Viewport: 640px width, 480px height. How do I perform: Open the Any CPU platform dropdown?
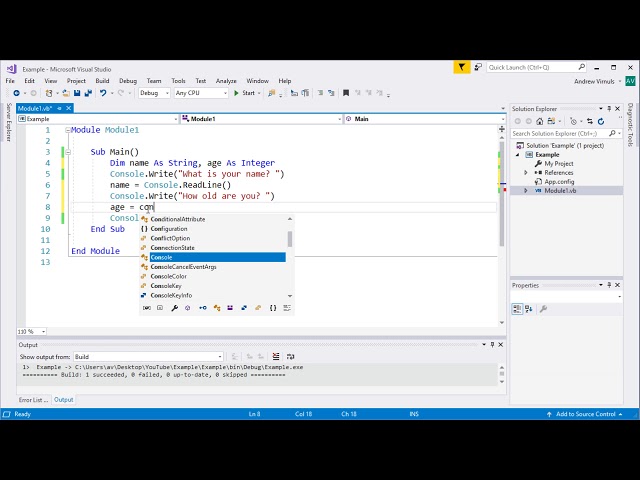point(201,93)
